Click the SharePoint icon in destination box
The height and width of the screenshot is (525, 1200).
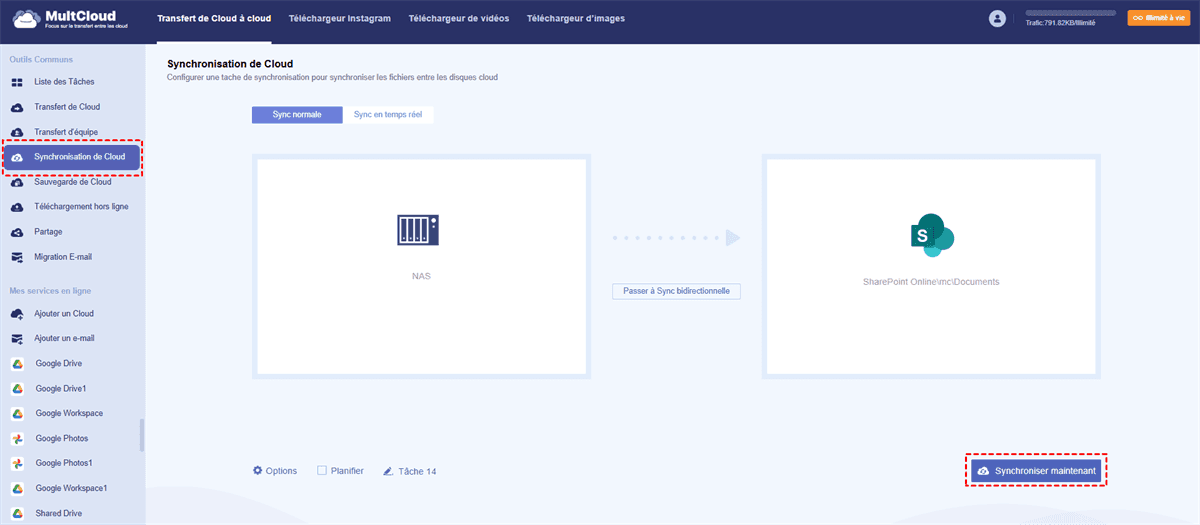point(931,235)
